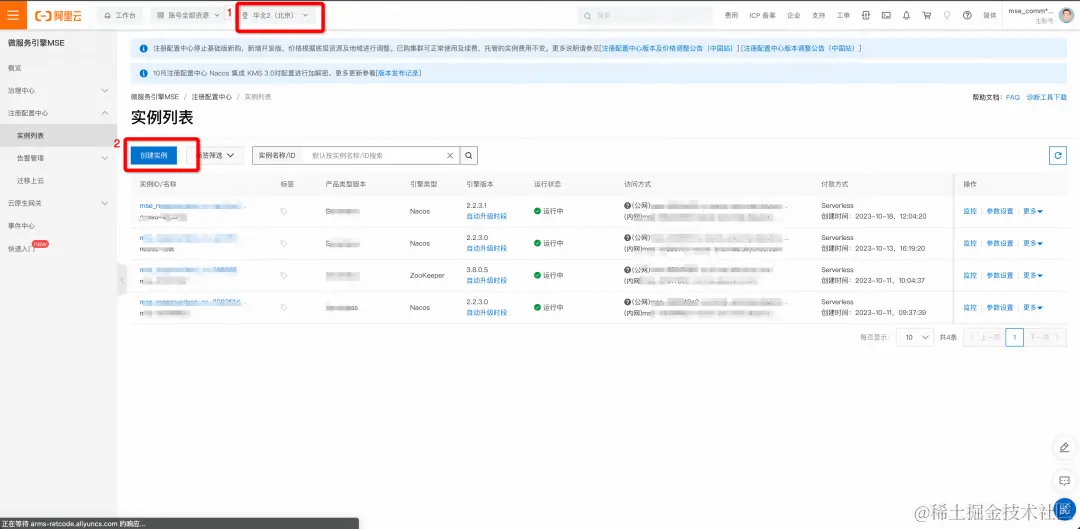
Task: Open the 版本发布记录 link in banner
Action: (398, 73)
